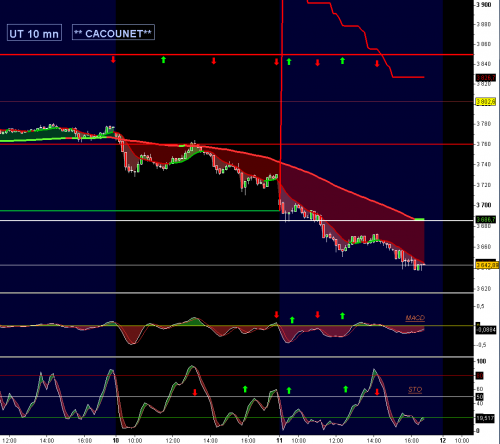
Task: Select the stochastic 50 midline level tag
Action: pyautogui.click(x=479, y=397)
